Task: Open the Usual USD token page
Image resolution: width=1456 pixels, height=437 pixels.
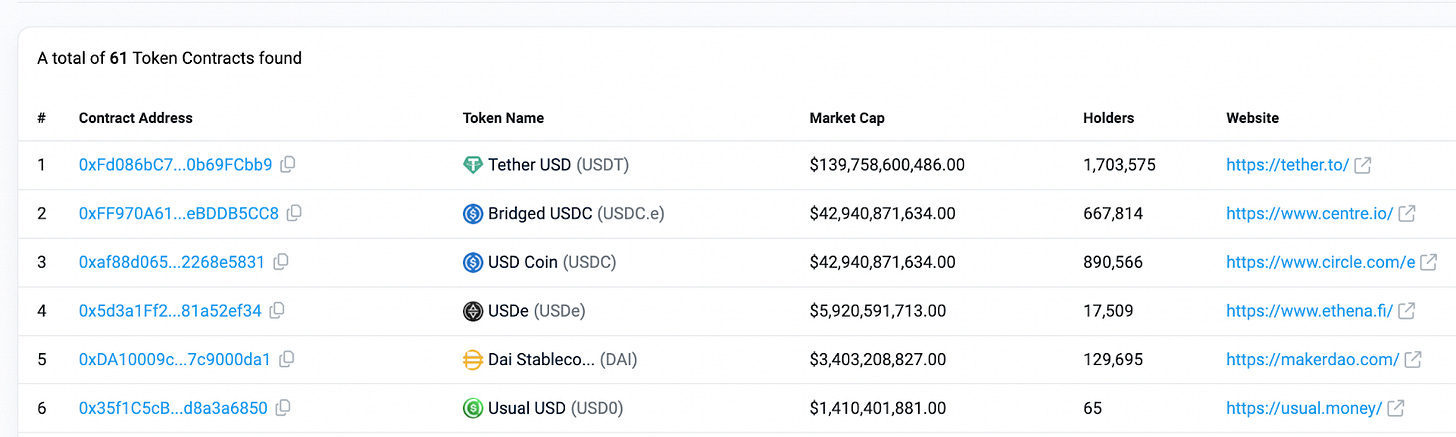Action: pos(528,408)
